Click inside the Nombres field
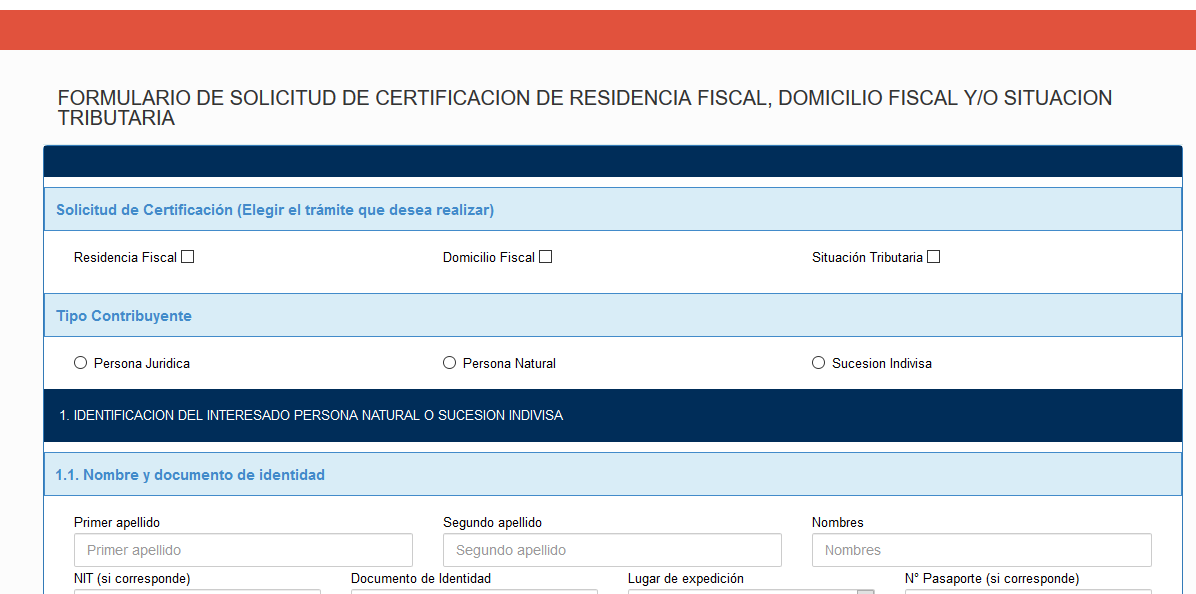Image resolution: width=1196 pixels, height=594 pixels. [981, 549]
